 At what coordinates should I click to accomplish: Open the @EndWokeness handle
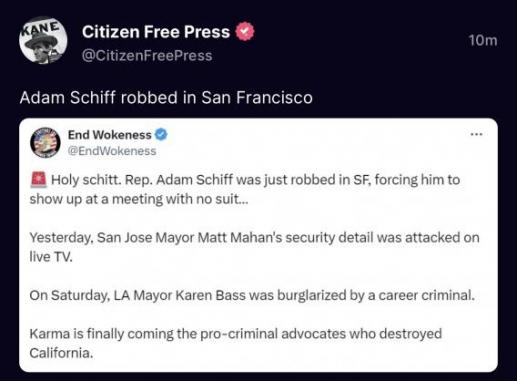[x=112, y=151]
